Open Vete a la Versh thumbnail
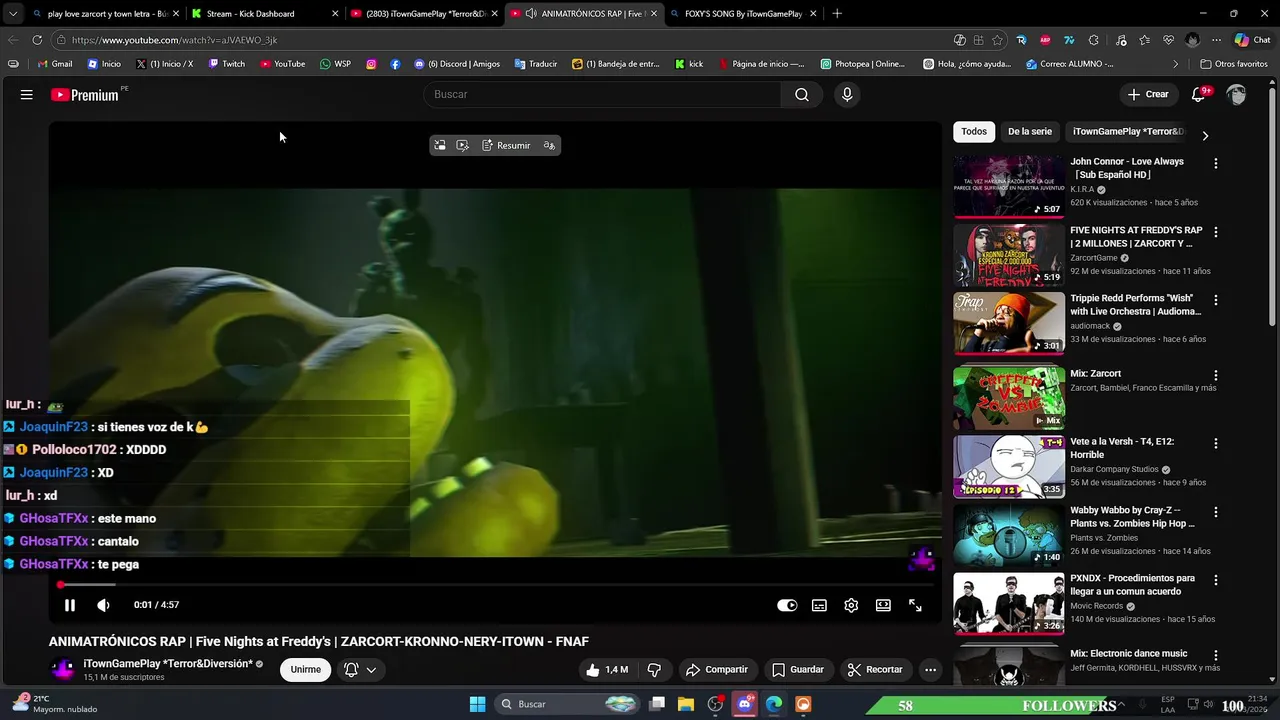 pos(1008,466)
